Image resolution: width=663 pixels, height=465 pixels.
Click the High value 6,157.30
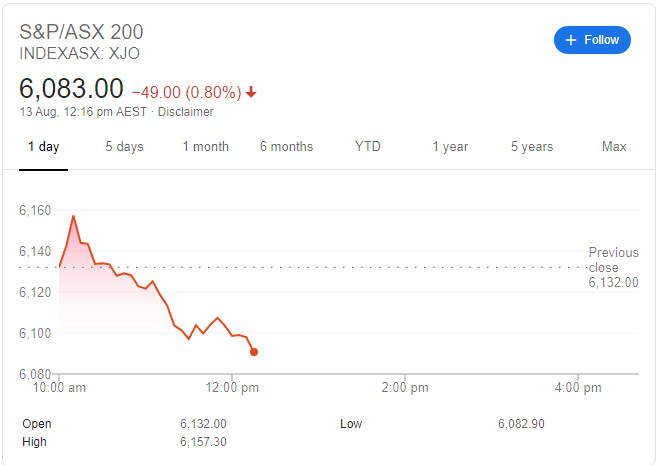[x=203, y=442]
